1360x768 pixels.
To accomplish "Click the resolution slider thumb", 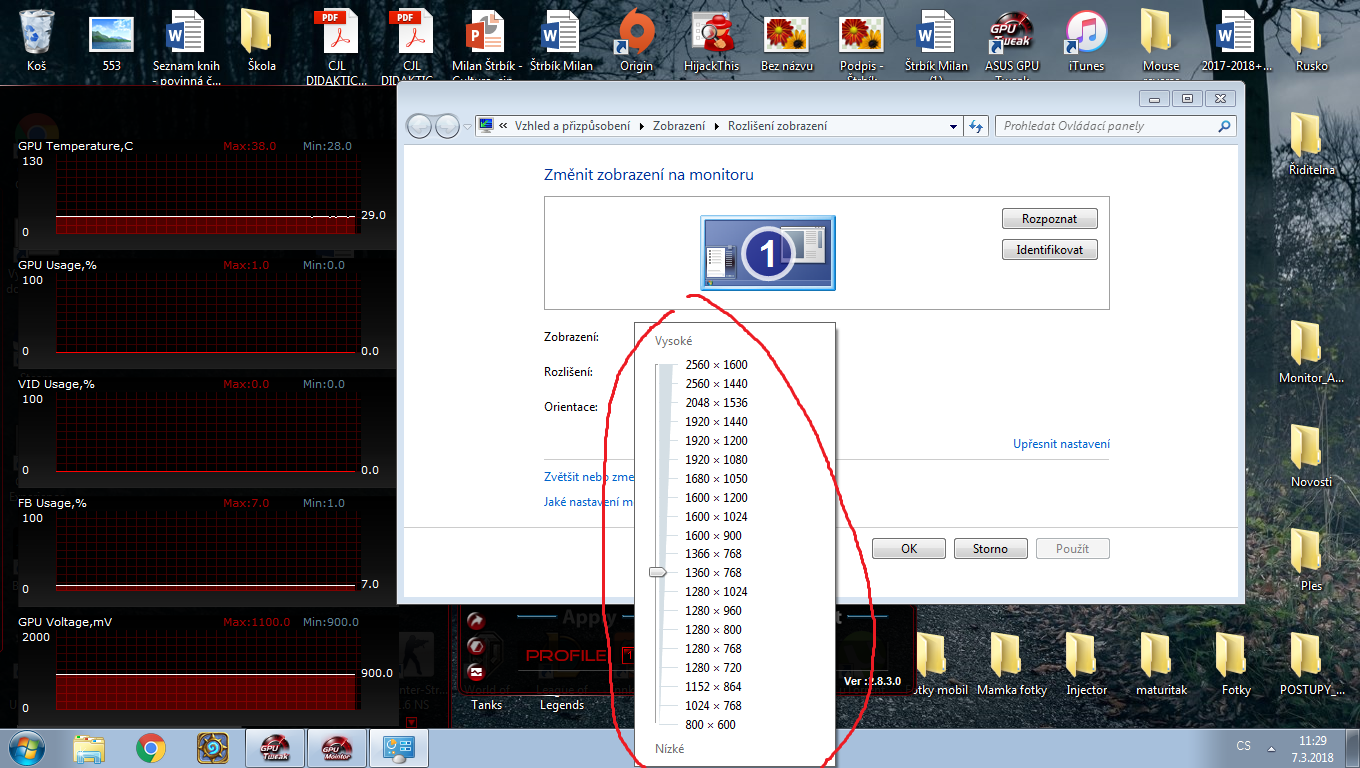I will (x=657, y=573).
